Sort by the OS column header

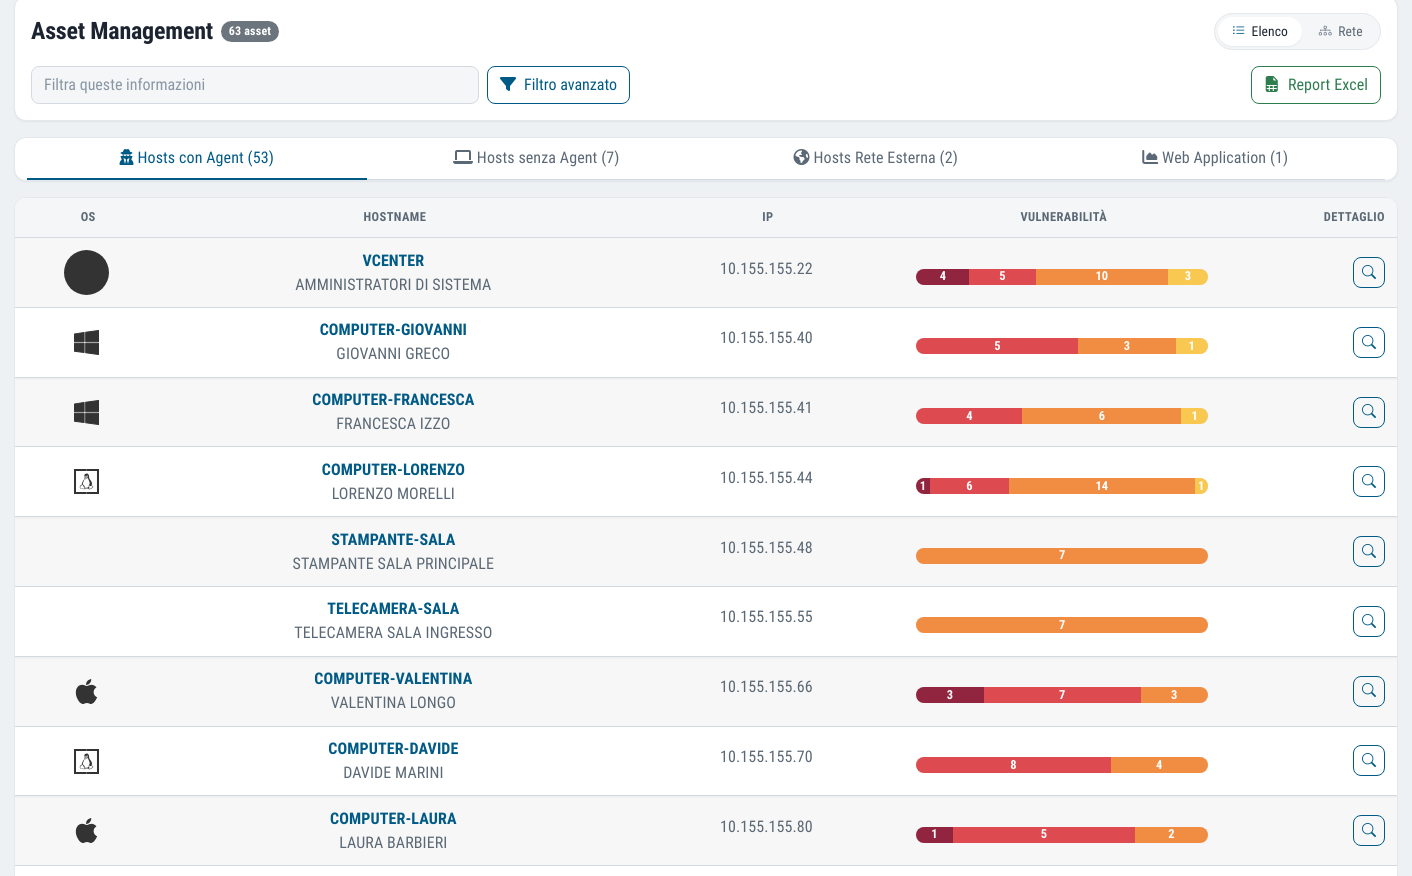tap(88, 217)
